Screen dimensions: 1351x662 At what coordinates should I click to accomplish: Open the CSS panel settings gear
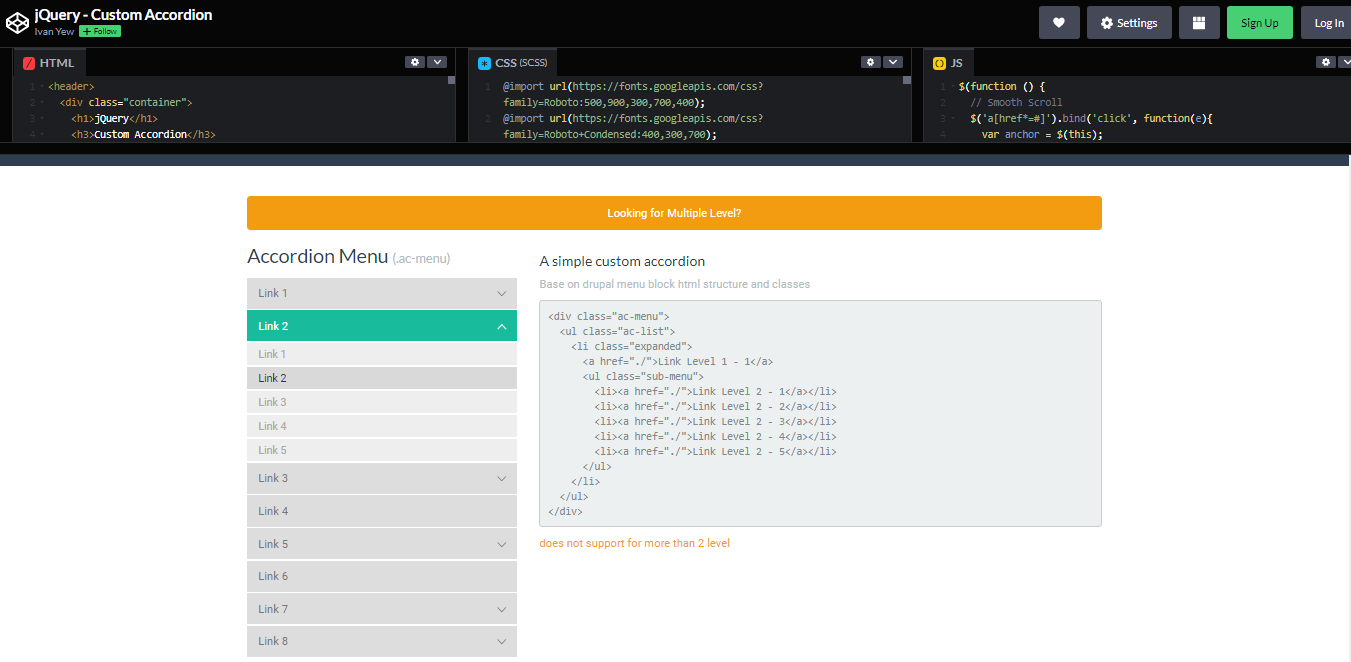[870, 61]
